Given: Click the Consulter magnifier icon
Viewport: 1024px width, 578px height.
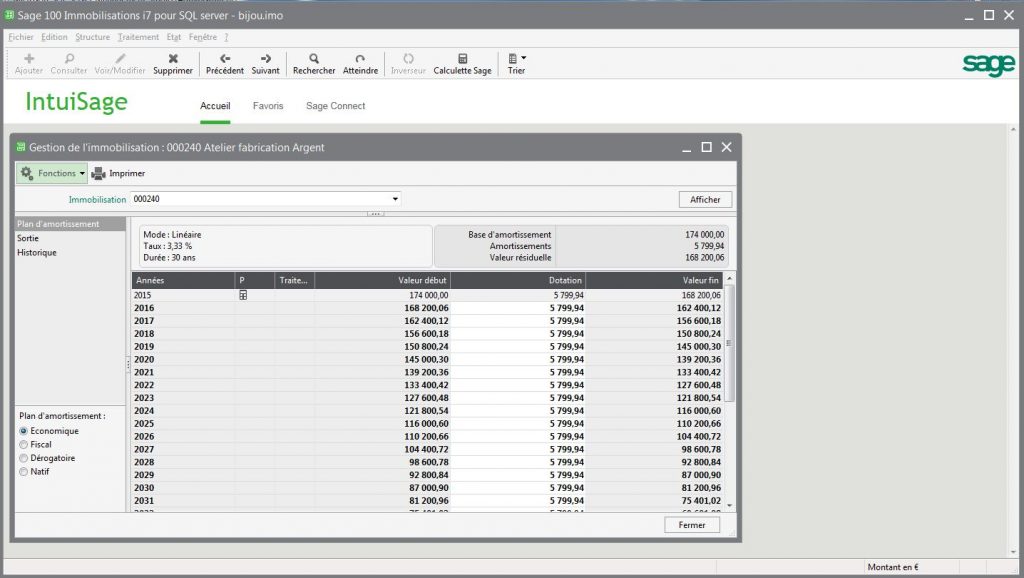Looking at the screenshot, I should click(x=69, y=59).
